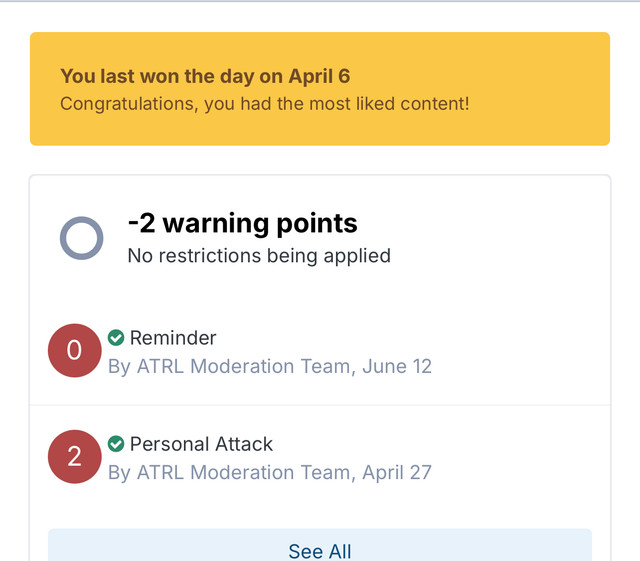The height and width of the screenshot is (561, 640).
Task: Click the most liked content congratulations text
Action: pyautogui.click(x=265, y=104)
